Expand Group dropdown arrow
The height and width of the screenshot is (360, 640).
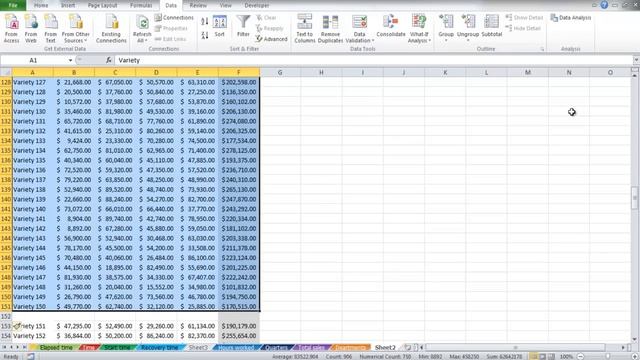click(x=446, y=40)
